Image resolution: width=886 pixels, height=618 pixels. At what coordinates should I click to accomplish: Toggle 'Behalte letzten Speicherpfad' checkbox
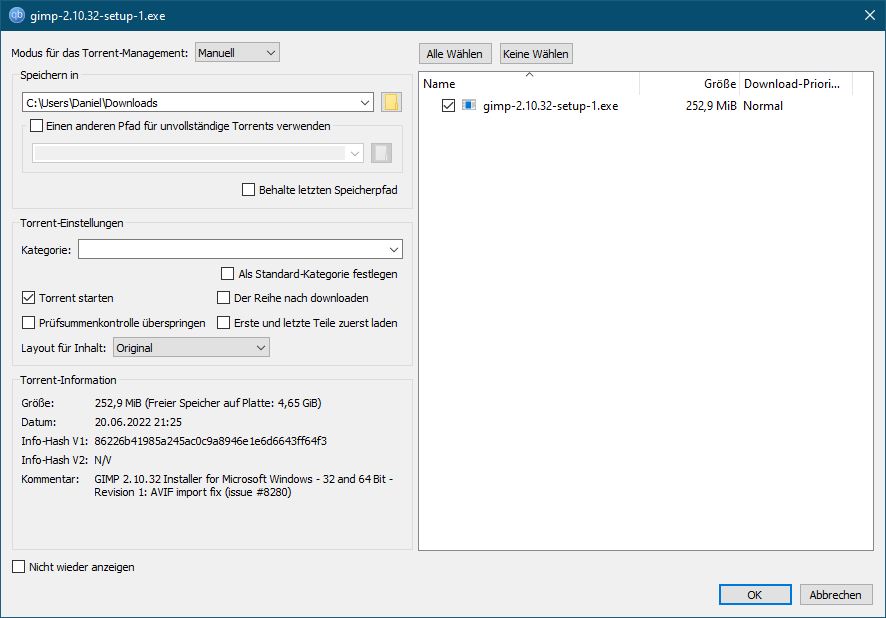248,190
